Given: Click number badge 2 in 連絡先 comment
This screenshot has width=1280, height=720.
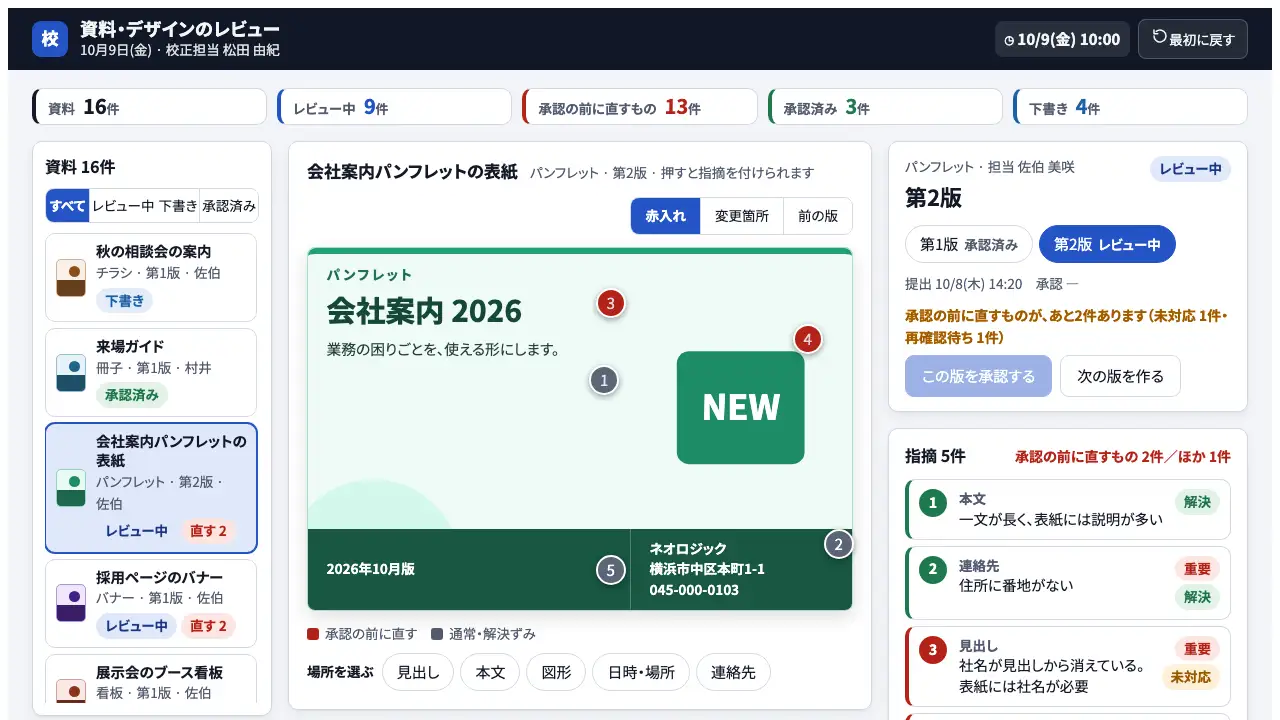Looking at the screenshot, I should tap(933, 570).
